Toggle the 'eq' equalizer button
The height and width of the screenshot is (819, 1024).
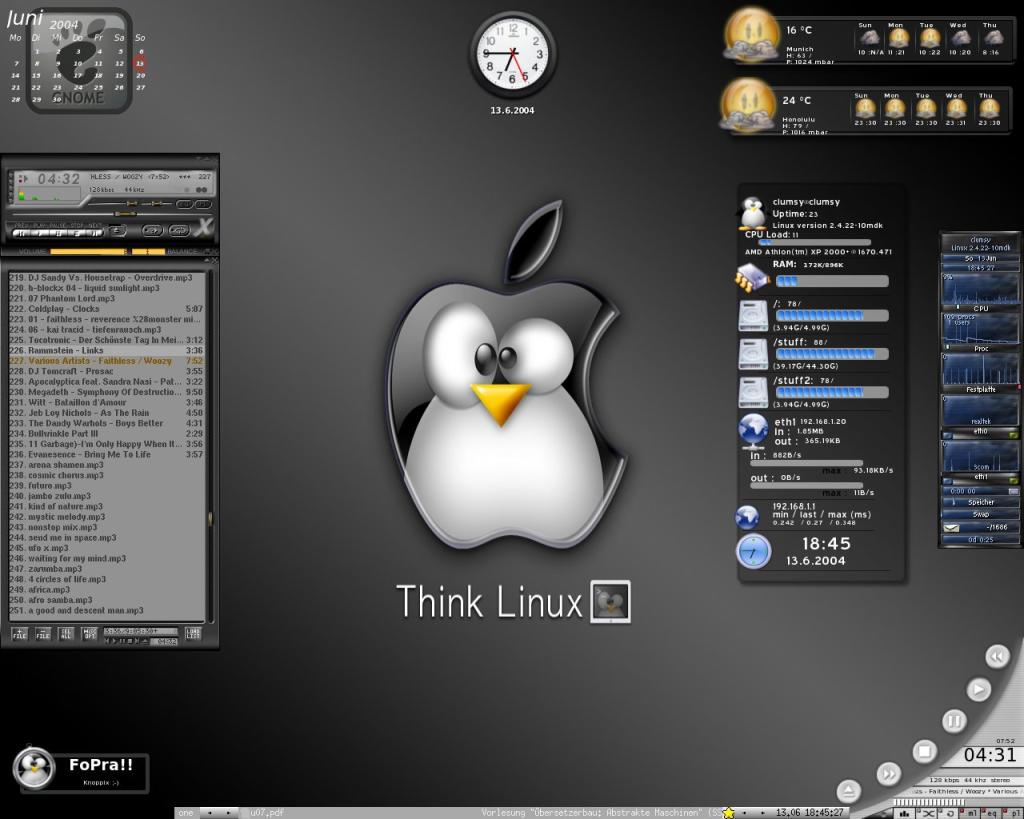click(x=992, y=813)
